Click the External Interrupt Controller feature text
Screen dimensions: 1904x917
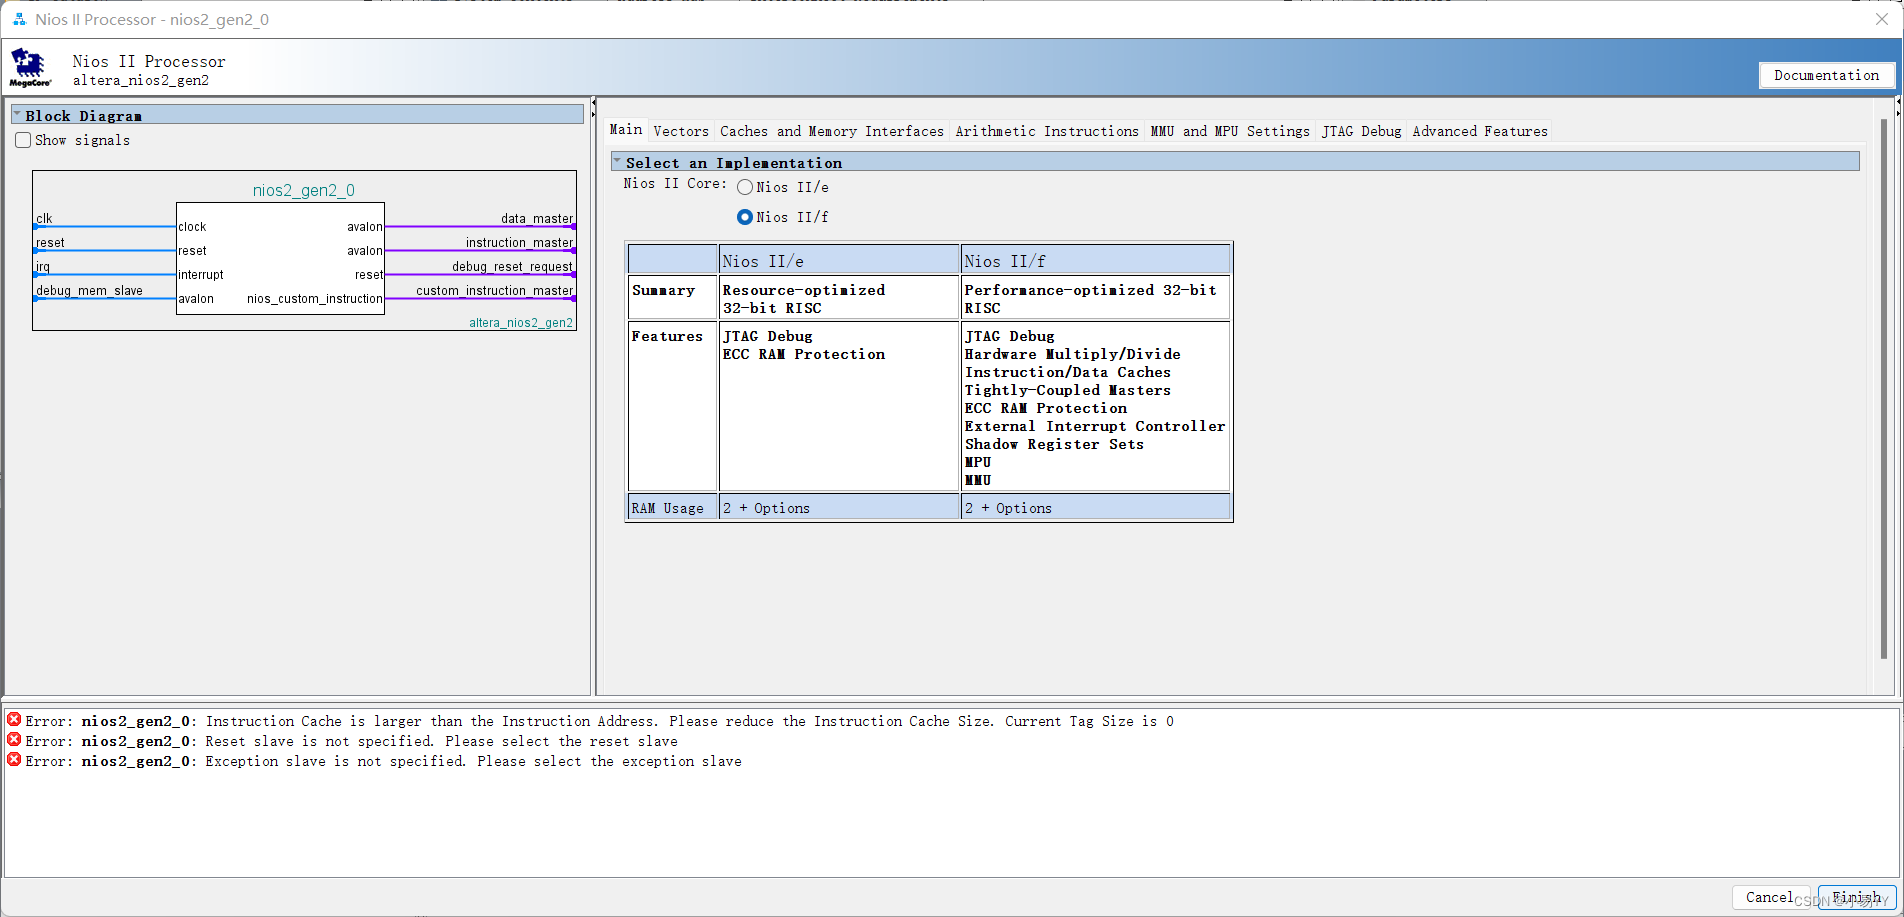(x=1095, y=426)
